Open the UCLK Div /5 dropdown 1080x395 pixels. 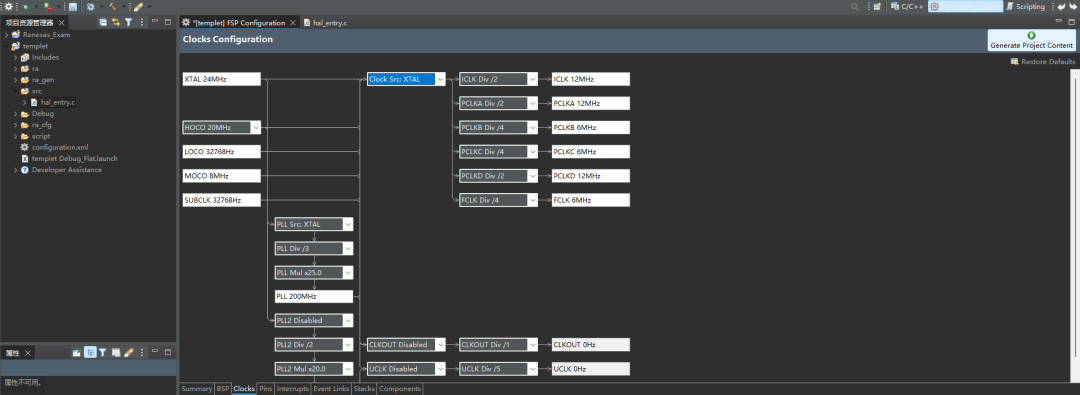point(532,369)
